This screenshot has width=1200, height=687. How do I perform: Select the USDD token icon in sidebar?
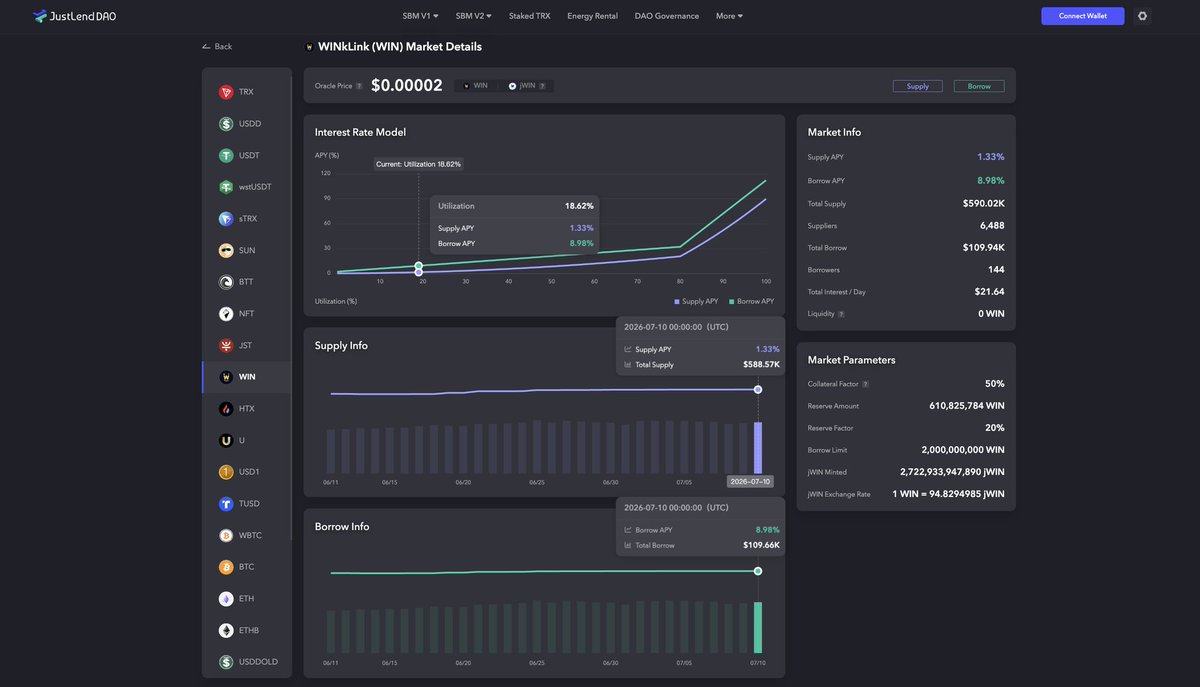[226, 124]
